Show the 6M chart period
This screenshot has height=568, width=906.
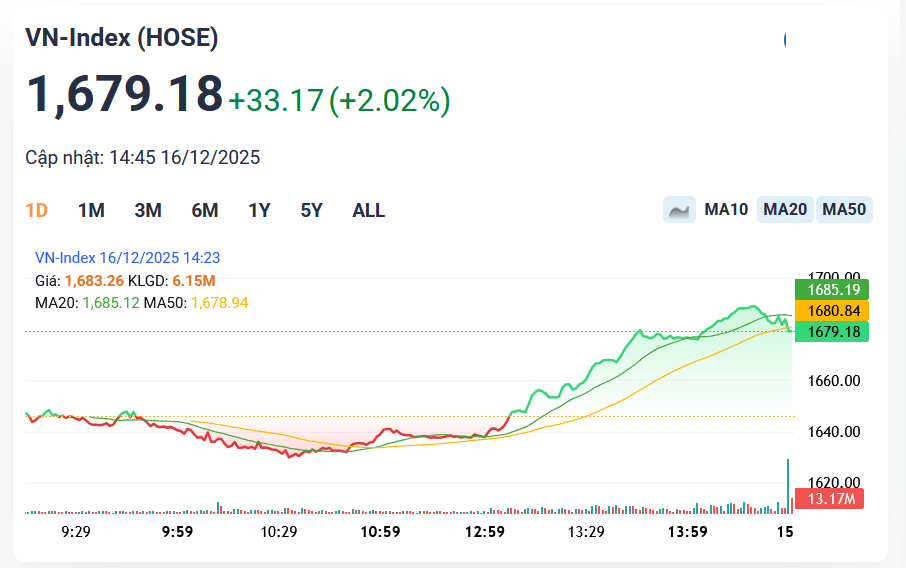click(x=205, y=210)
